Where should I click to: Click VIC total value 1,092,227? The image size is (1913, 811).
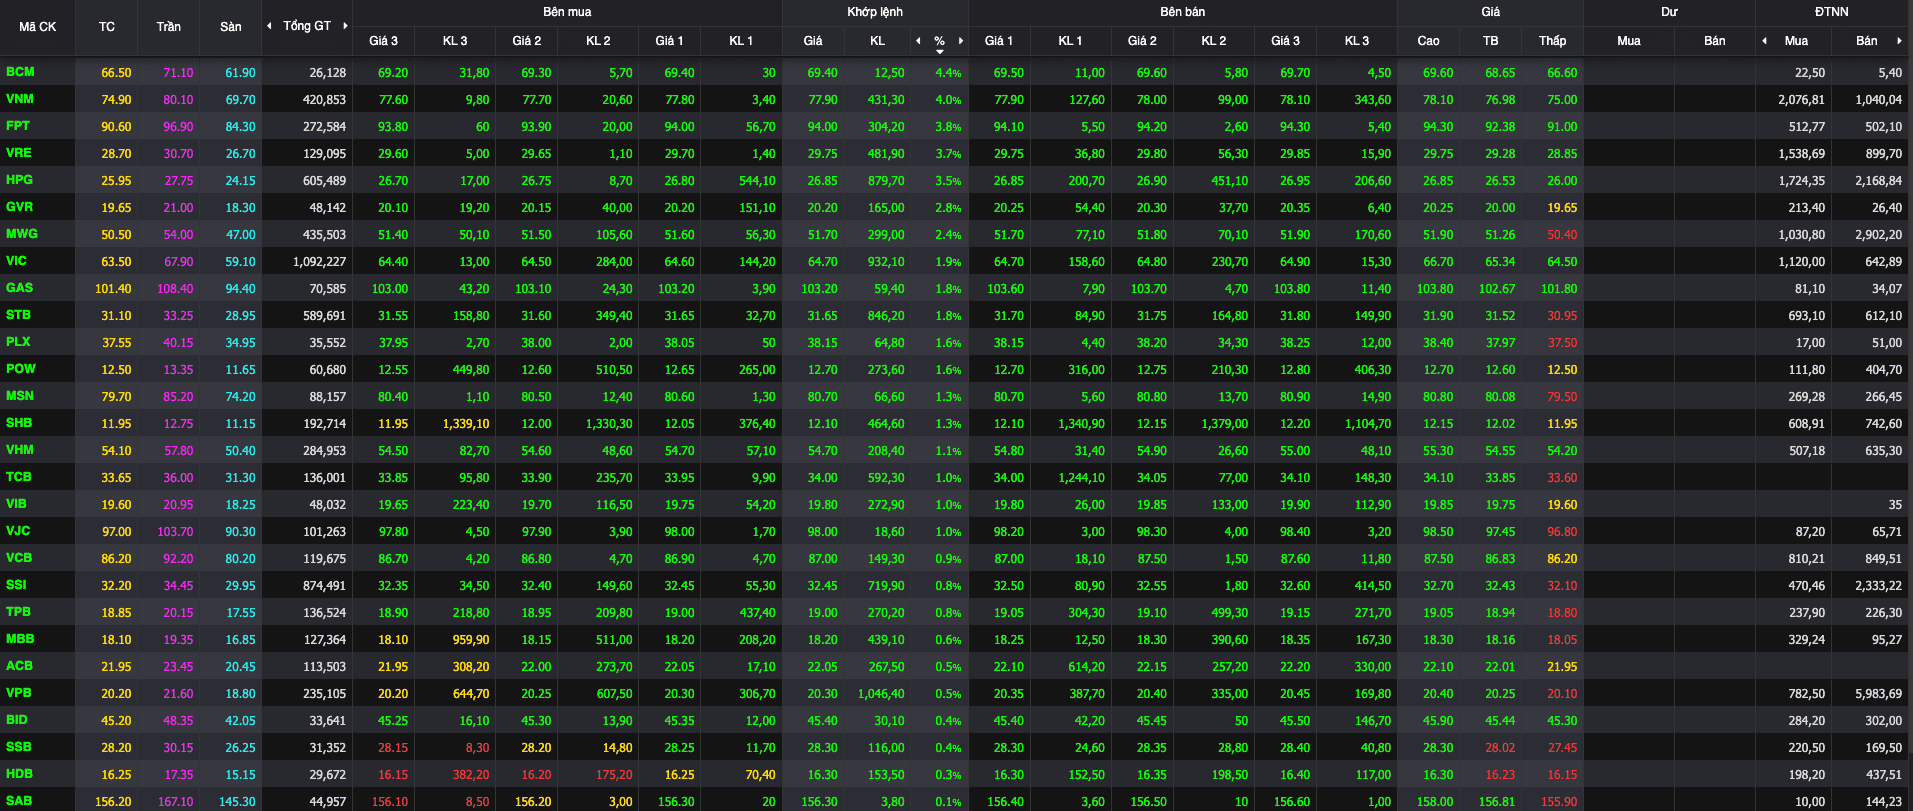319,262
